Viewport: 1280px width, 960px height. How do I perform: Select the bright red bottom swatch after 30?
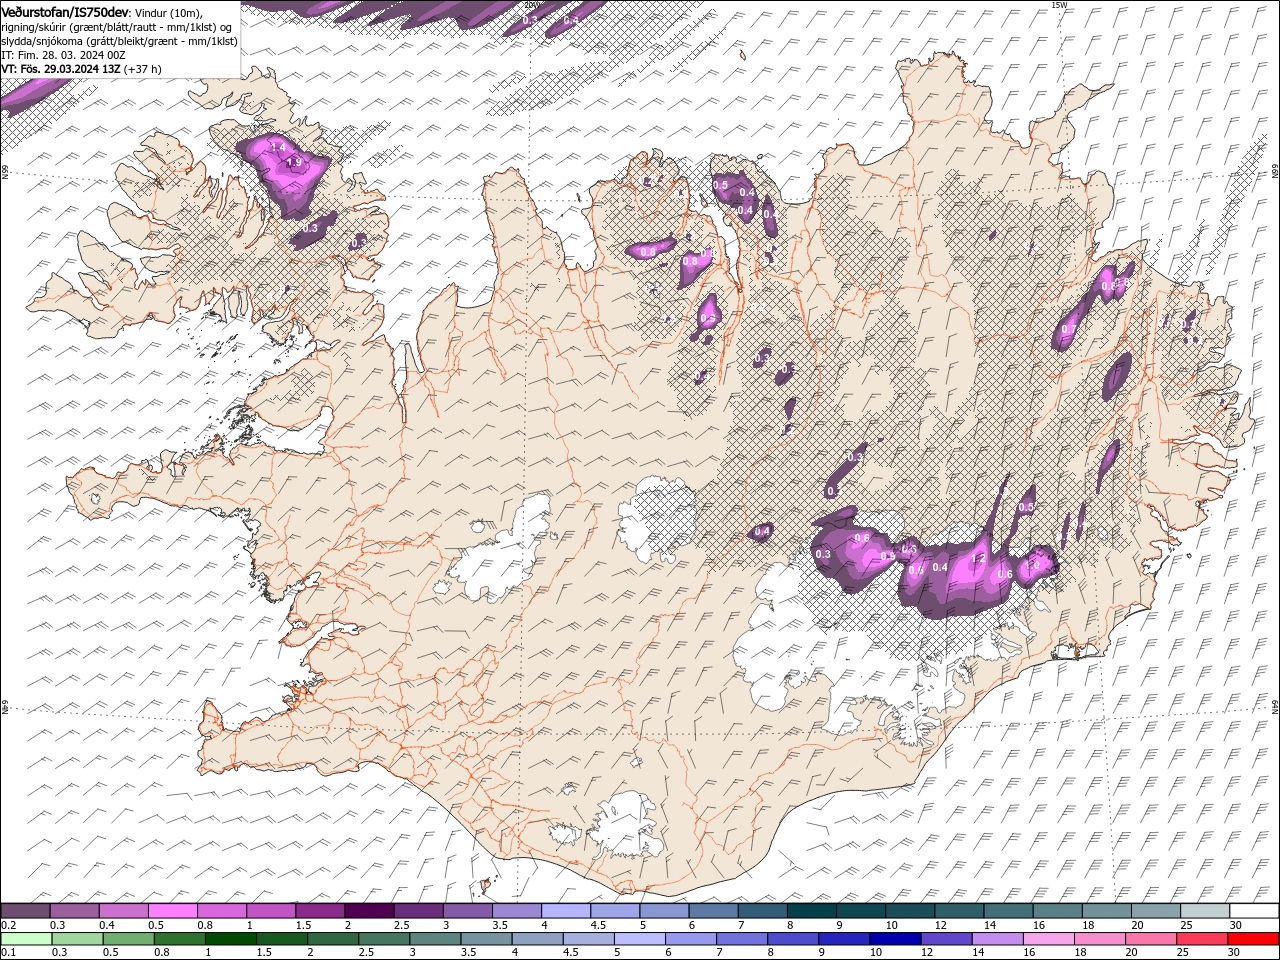click(1252, 939)
